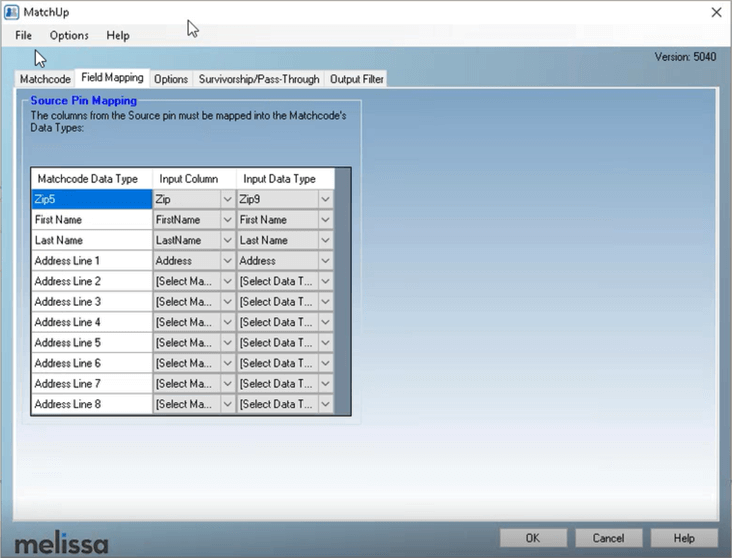Viewport: 732px width, 558px height.
Task: Open the First Name input data type dropdown
Action: pyautogui.click(x=325, y=220)
